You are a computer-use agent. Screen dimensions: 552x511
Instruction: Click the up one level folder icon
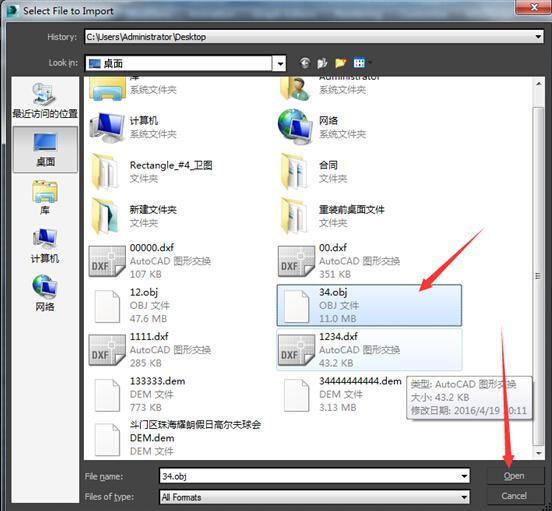point(322,63)
